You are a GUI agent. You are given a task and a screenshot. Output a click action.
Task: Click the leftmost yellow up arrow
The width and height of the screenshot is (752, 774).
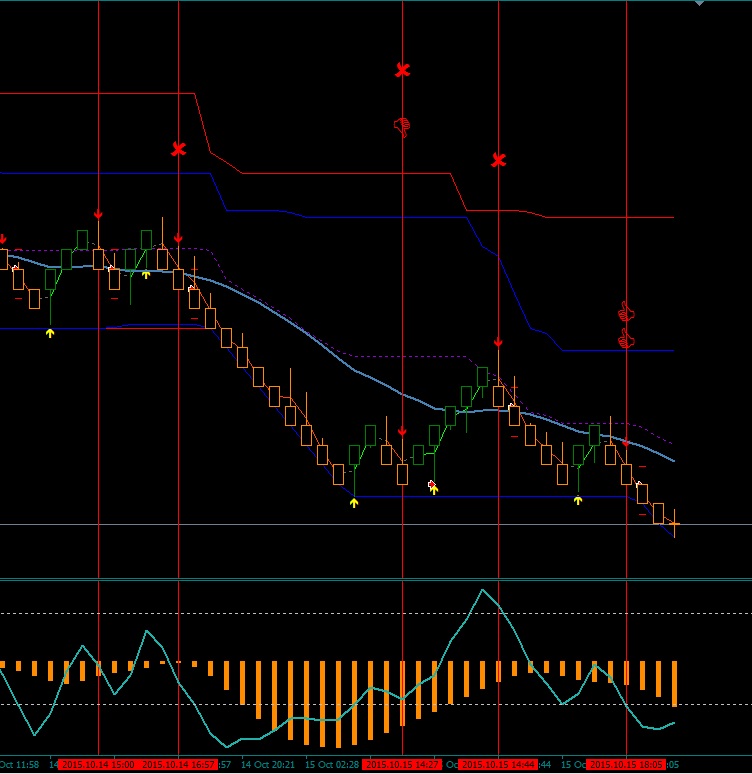coord(50,334)
